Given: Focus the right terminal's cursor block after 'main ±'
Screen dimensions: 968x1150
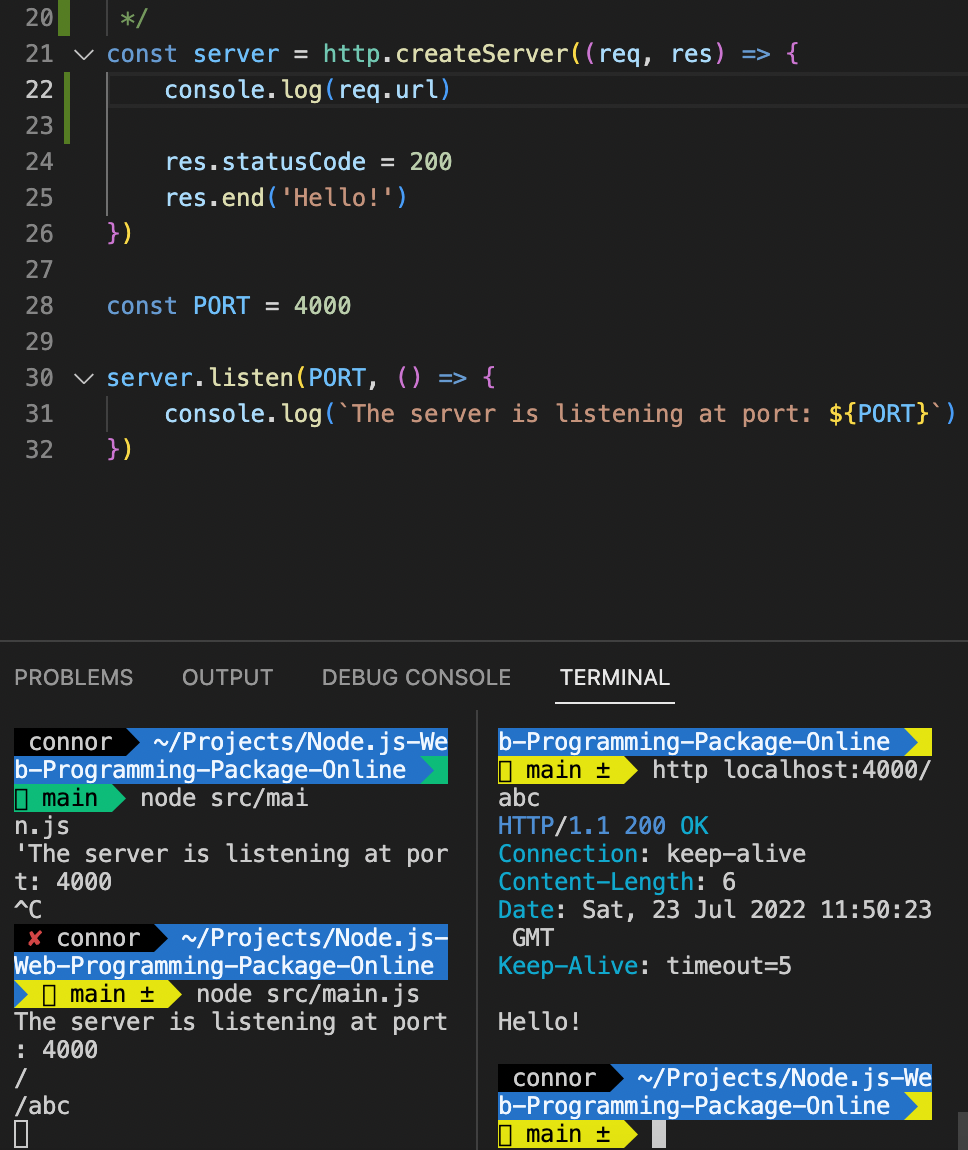Looking at the screenshot, I should [x=659, y=1134].
